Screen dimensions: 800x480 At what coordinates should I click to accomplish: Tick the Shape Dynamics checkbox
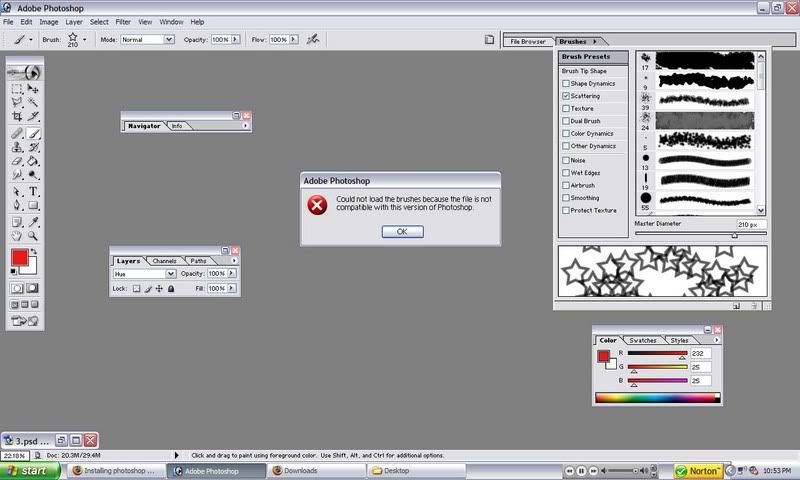point(566,83)
